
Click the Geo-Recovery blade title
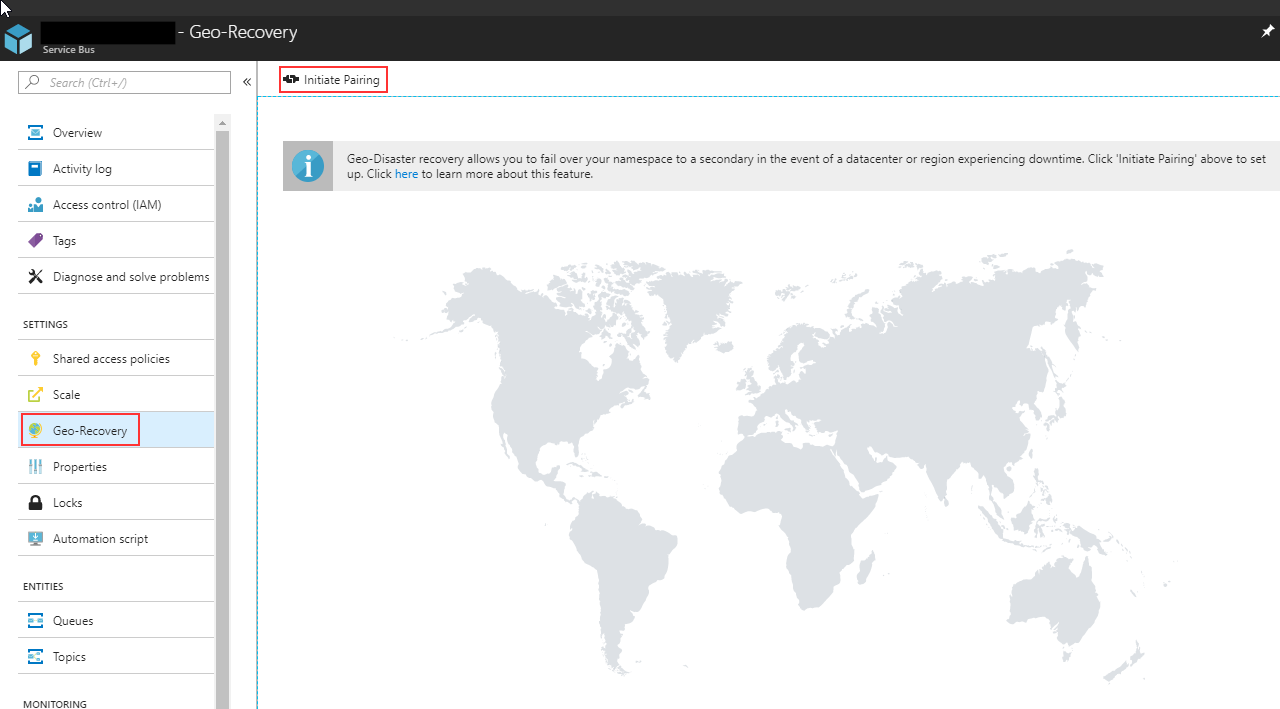pyautogui.click(x=243, y=32)
